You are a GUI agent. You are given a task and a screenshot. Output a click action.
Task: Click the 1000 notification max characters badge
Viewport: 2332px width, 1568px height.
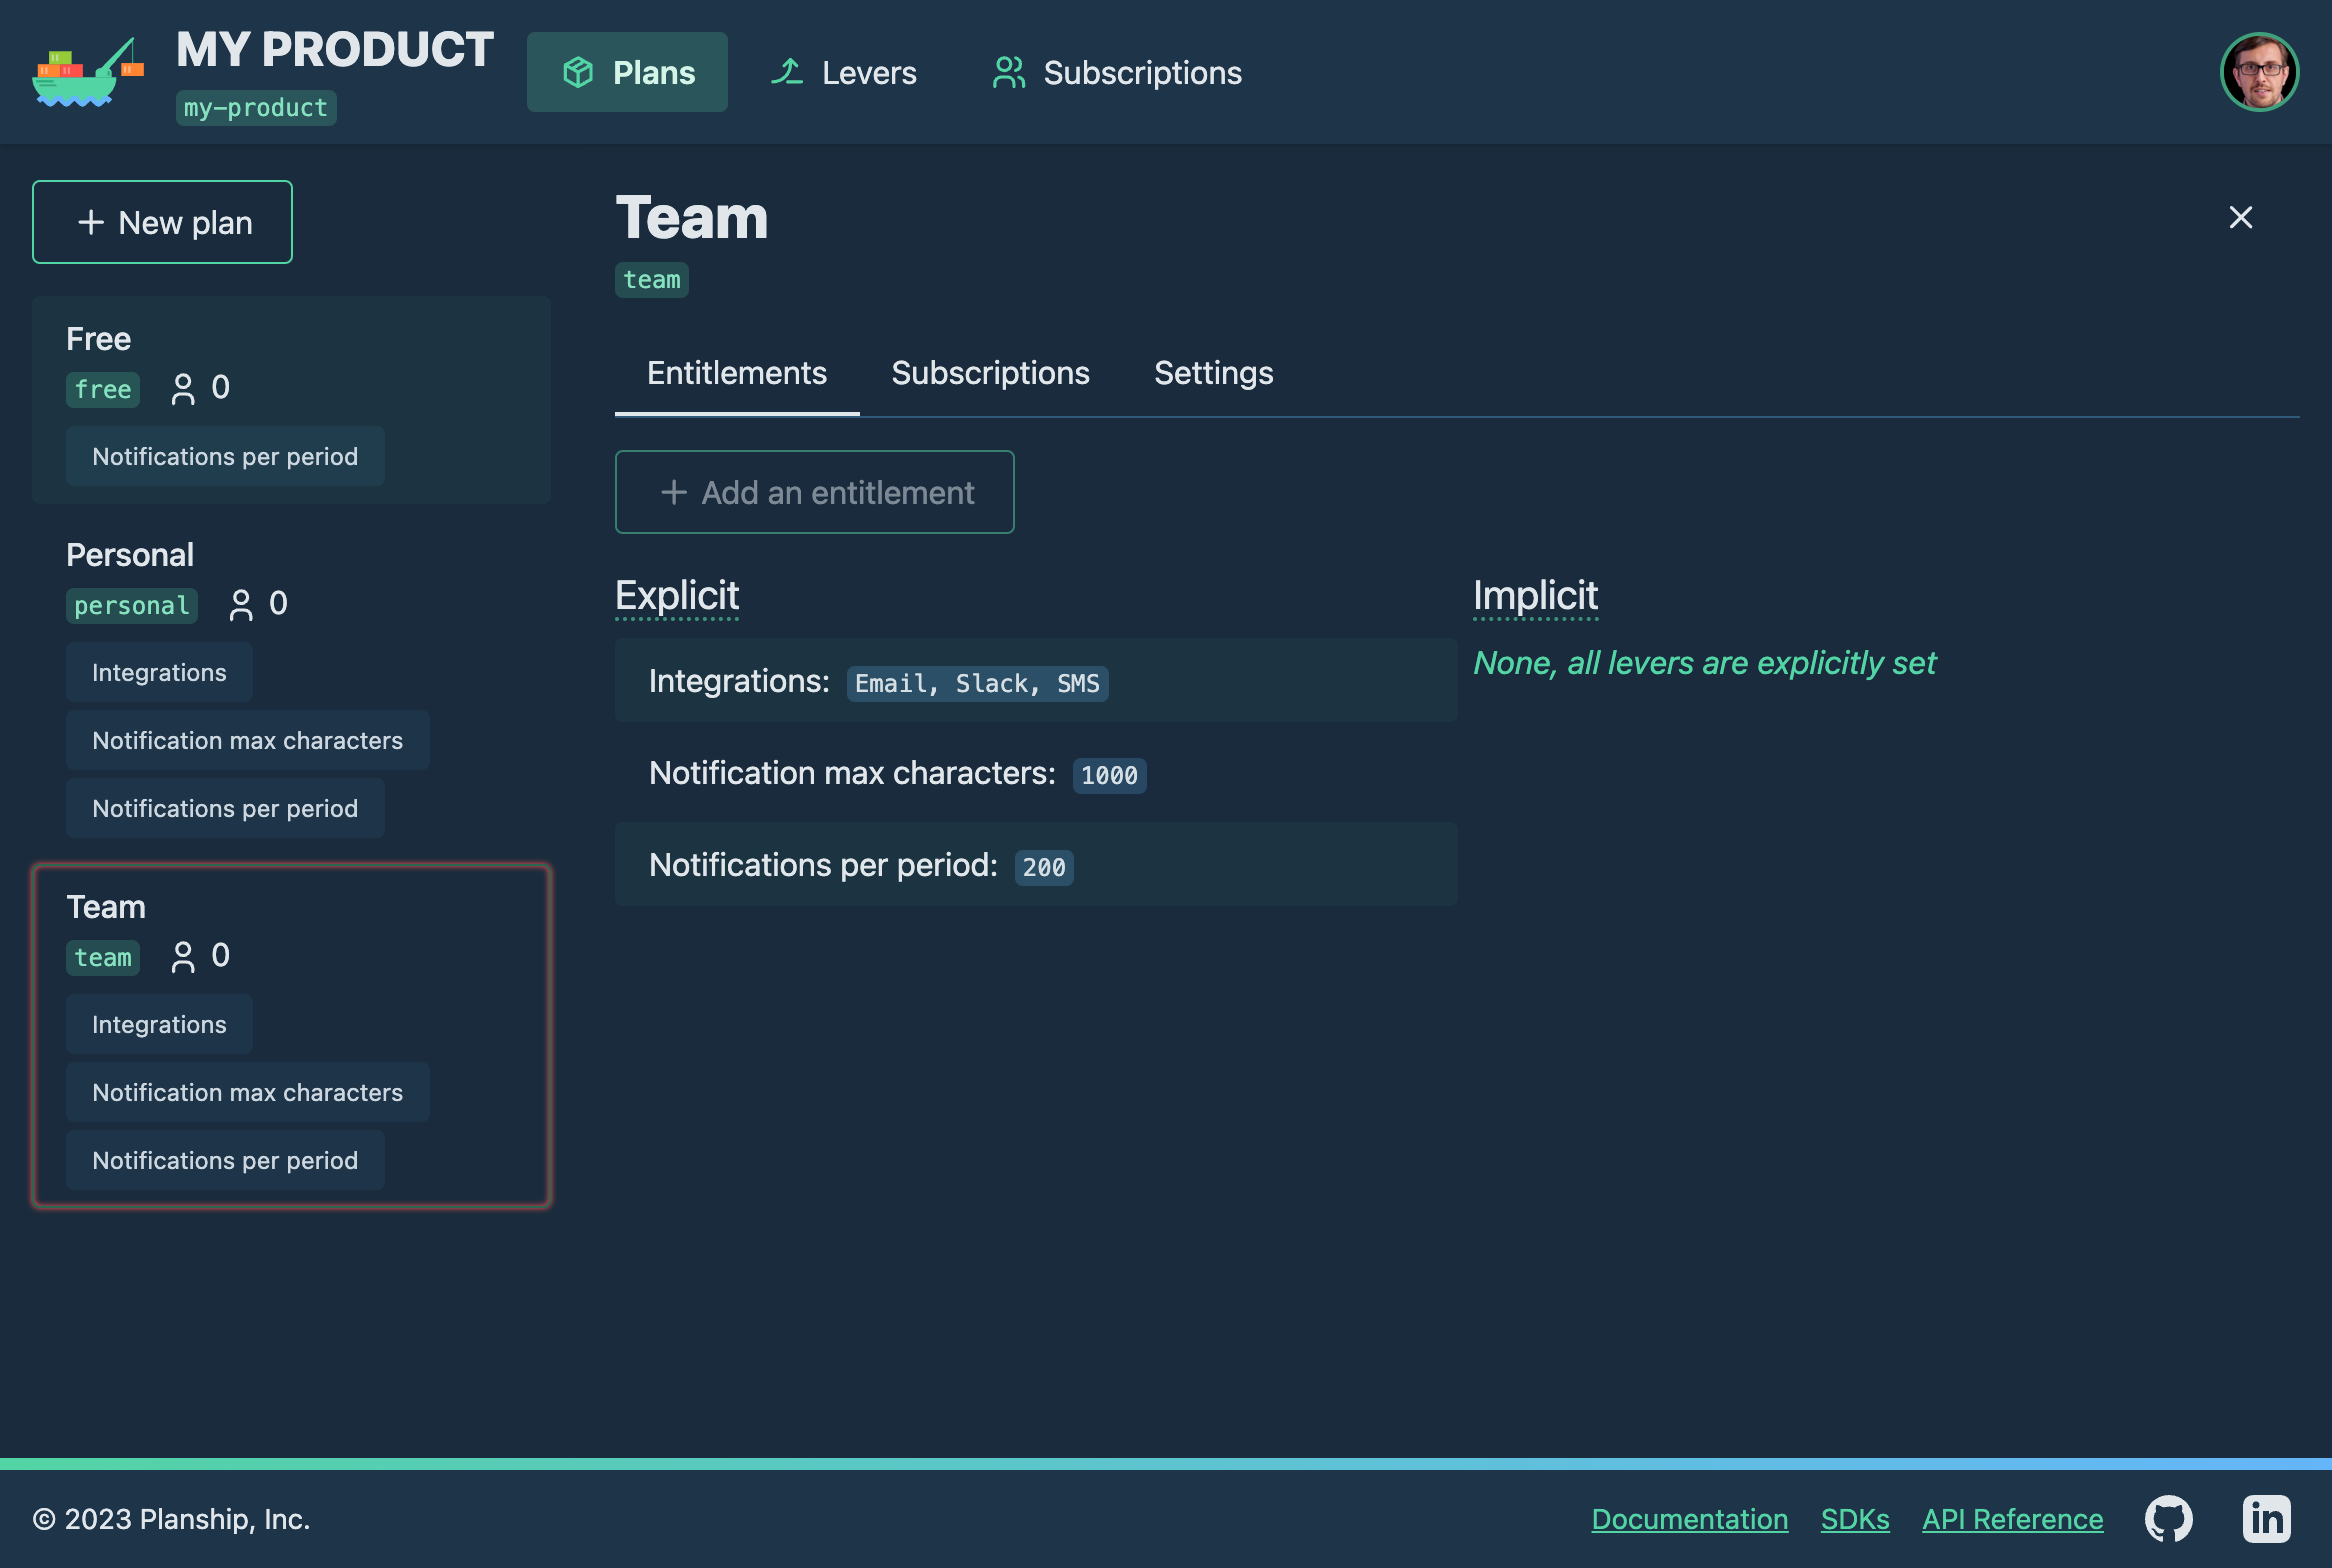(1107, 774)
